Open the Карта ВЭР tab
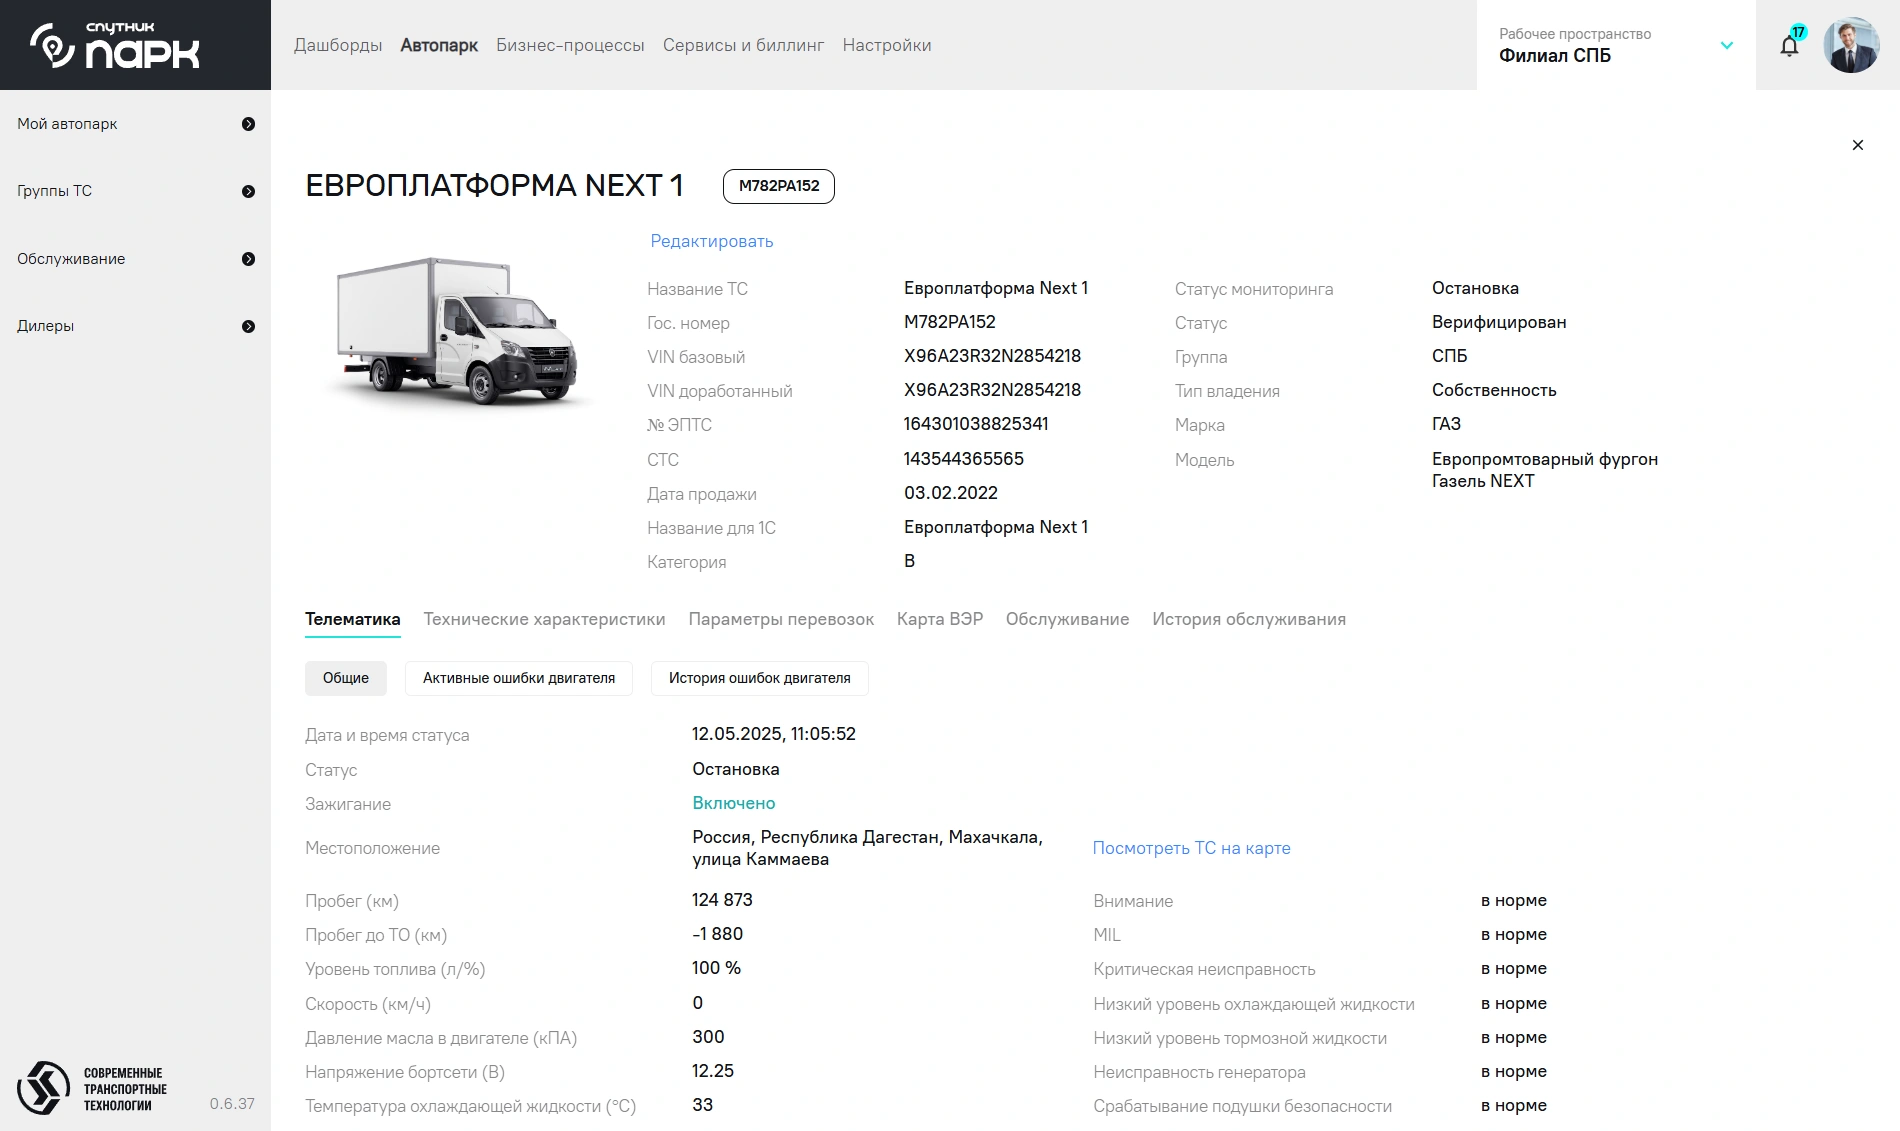The height and width of the screenshot is (1131, 1900). pos(939,619)
